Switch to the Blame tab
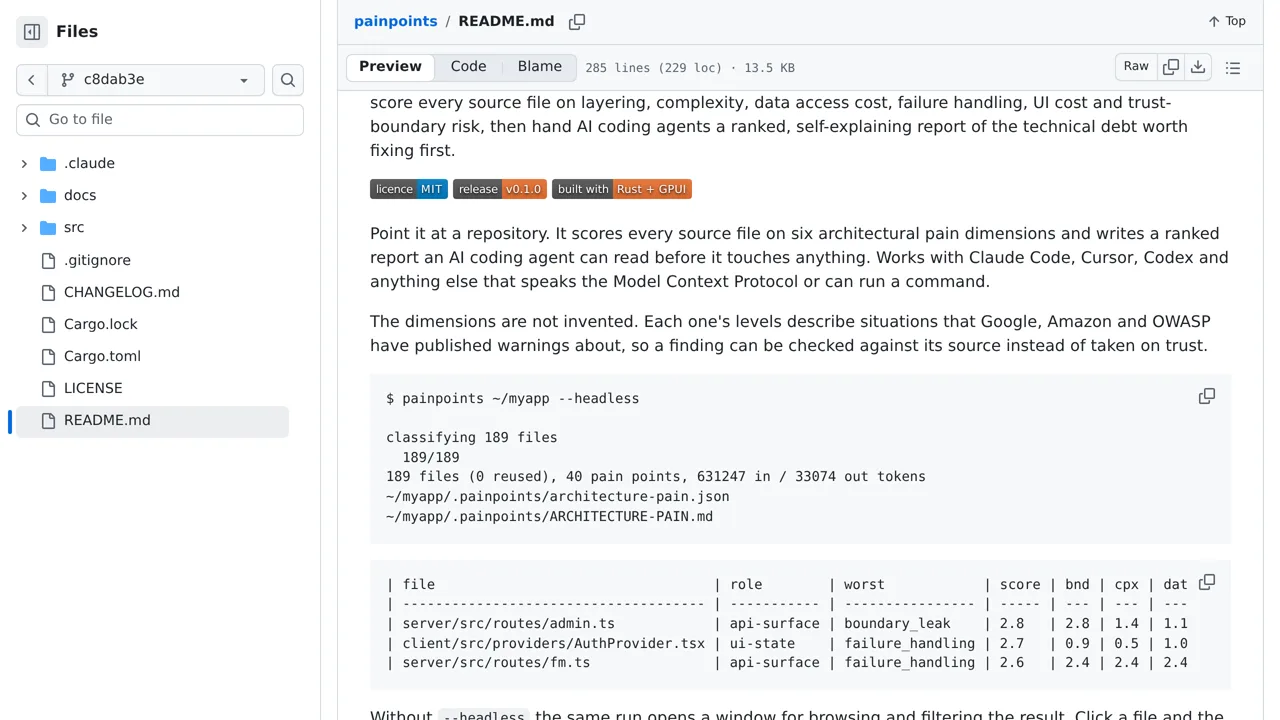1280x720 pixels. pyautogui.click(x=540, y=67)
